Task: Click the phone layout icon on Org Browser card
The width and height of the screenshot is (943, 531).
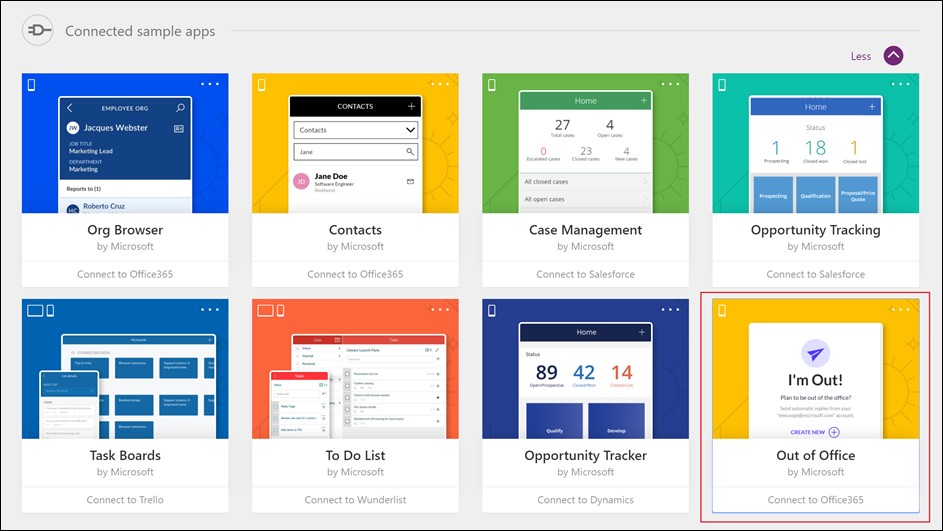Action: click(x=31, y=85)
